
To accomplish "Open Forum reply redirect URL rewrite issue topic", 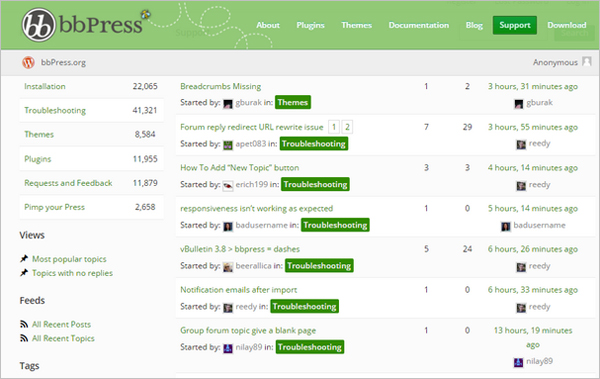I will pos(252,127).
